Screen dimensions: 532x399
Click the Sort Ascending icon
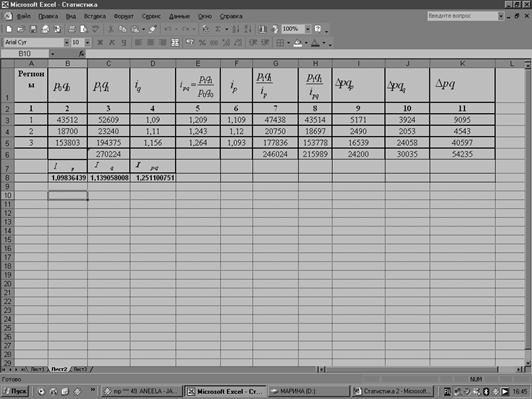pos(236,29)
